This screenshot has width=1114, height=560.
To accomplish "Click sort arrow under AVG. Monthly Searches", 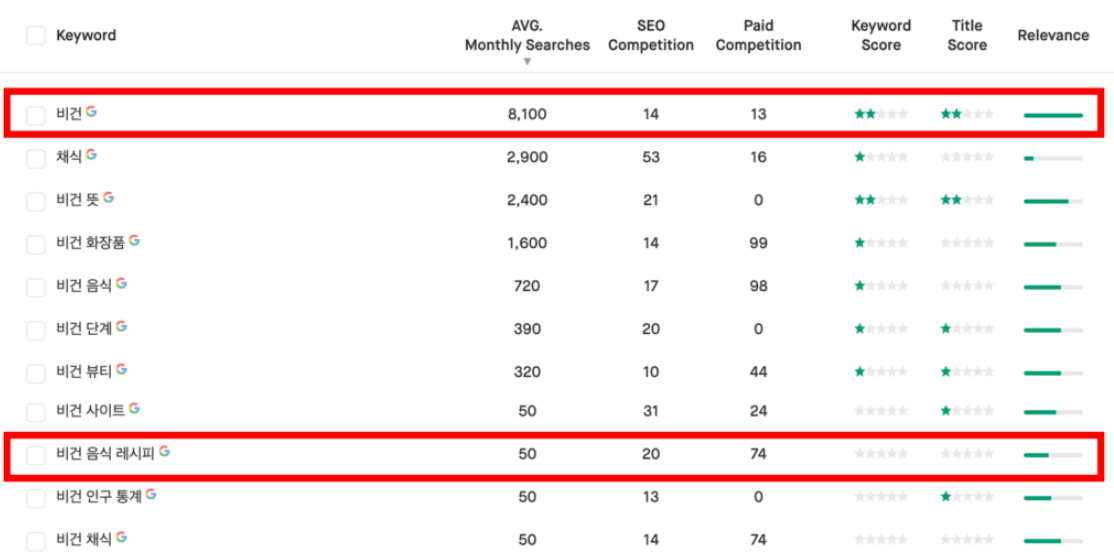I will (x=527, y=62).
